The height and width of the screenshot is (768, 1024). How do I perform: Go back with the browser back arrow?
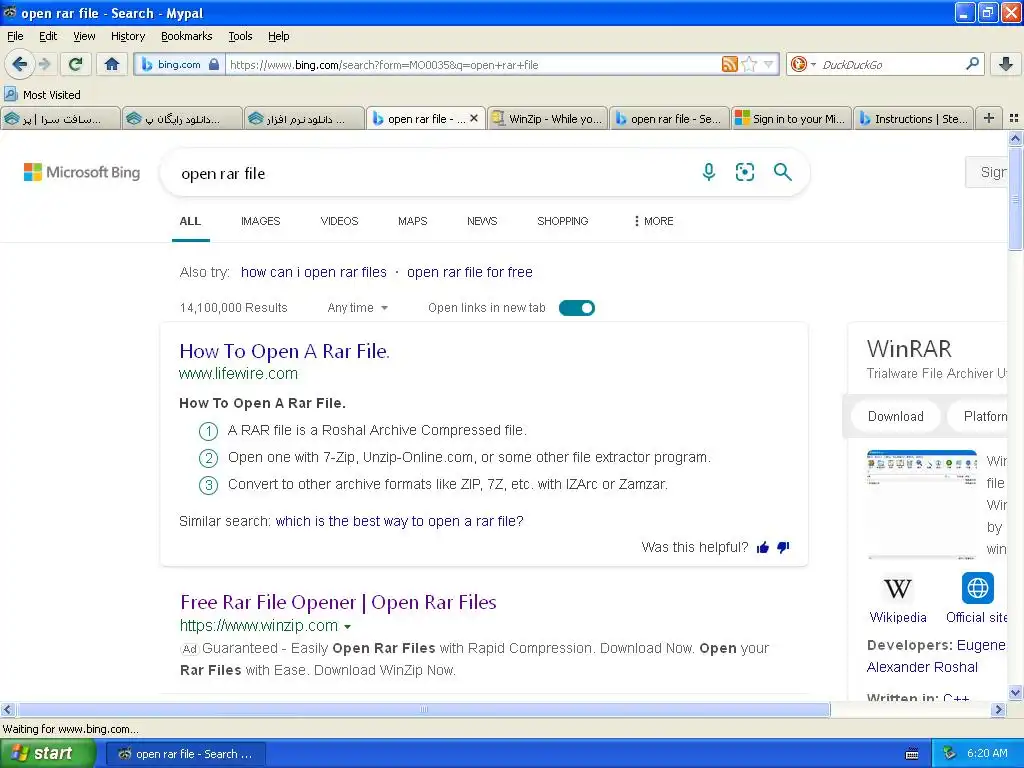point(20,64)
